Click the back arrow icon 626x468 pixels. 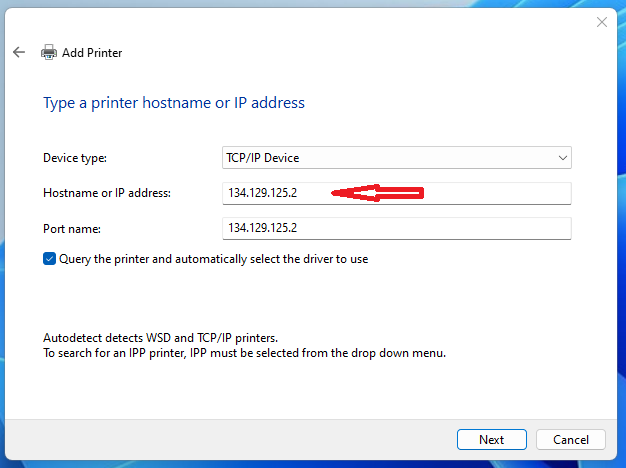pos(19,52)
